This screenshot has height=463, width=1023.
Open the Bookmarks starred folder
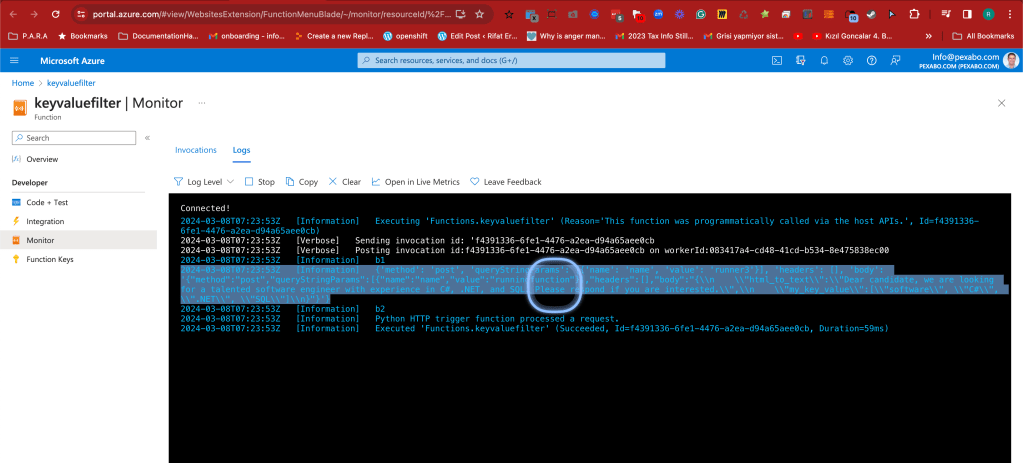coord(83,36)
